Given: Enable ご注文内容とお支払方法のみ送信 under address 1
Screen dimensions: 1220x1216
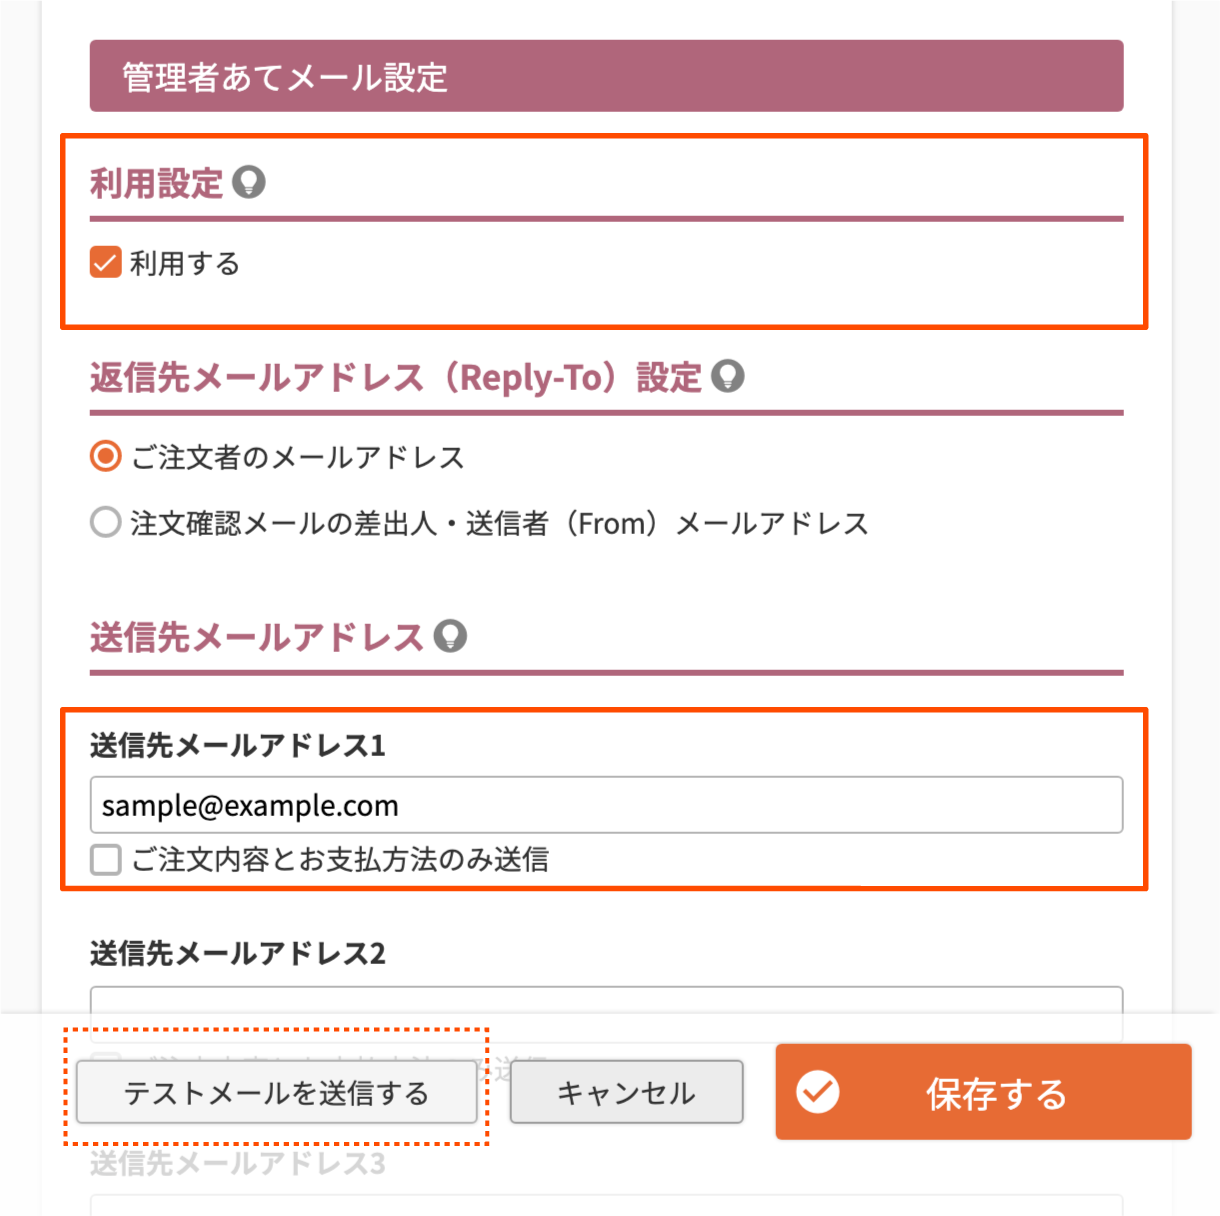Looking at the screenshot, I should click(106, 859).
